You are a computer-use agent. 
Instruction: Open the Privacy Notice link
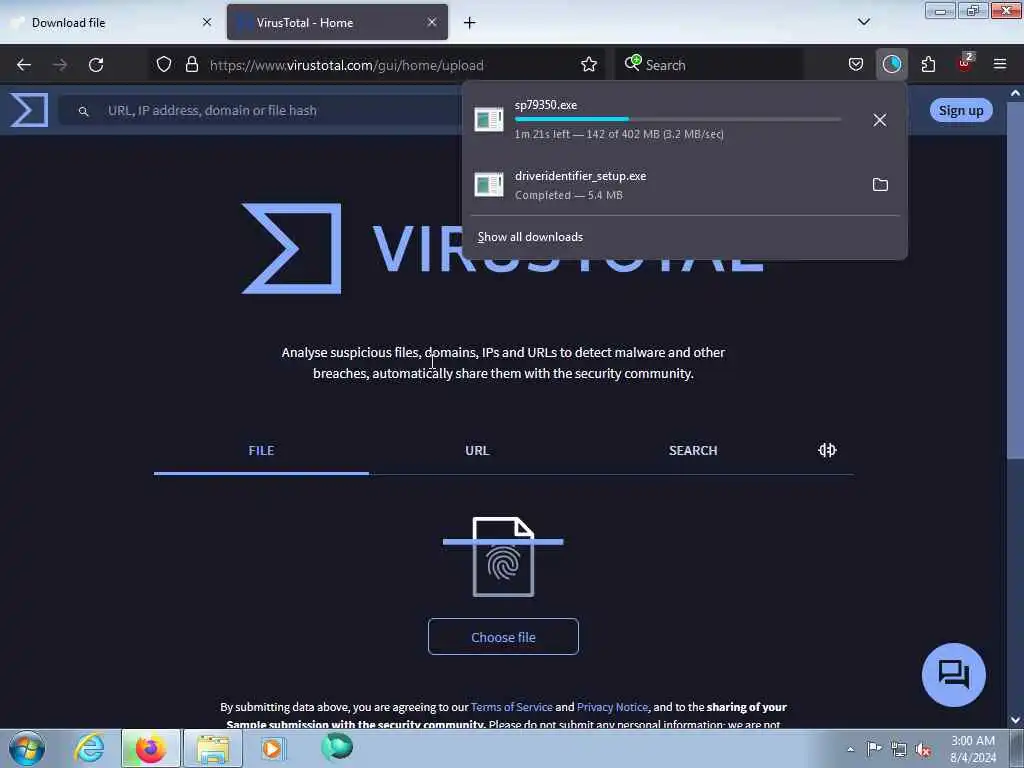point(612,707)
